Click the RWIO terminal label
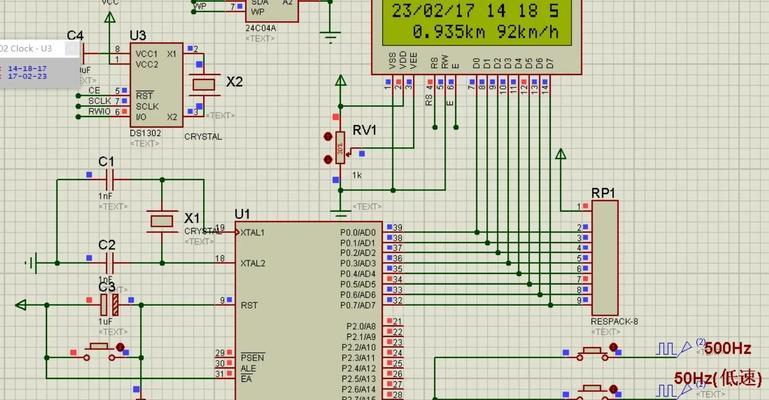This screenshot has height=400, width=769. (100, 111)
